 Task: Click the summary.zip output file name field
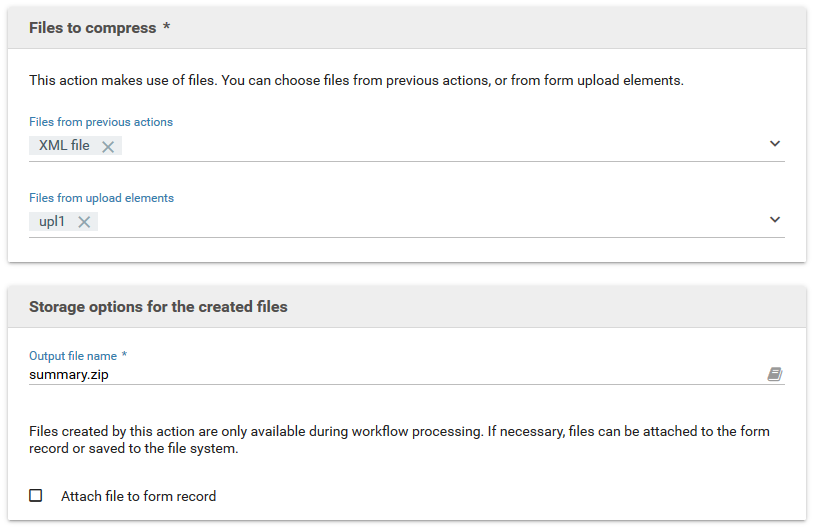[390, 375]
